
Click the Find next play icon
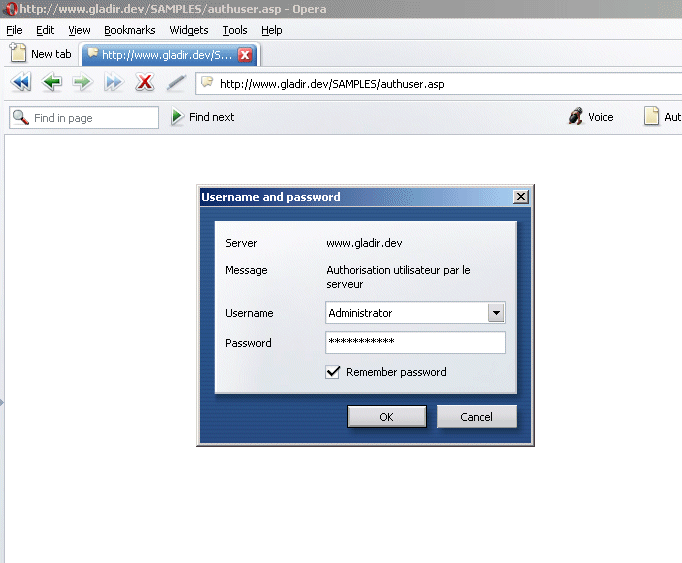(x=177, y=116)
